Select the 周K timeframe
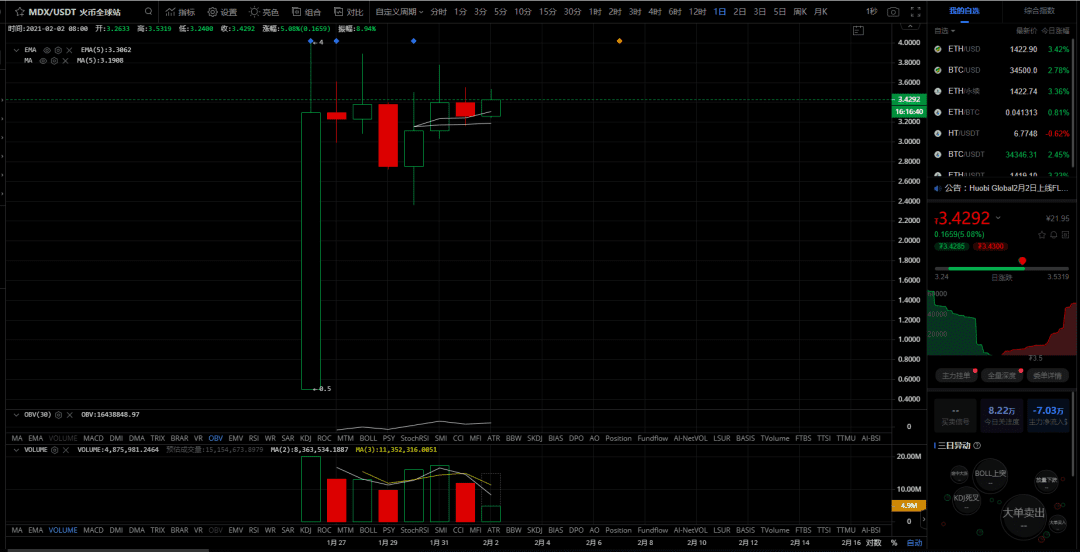 pyautogui.click(x=800, y=12)
